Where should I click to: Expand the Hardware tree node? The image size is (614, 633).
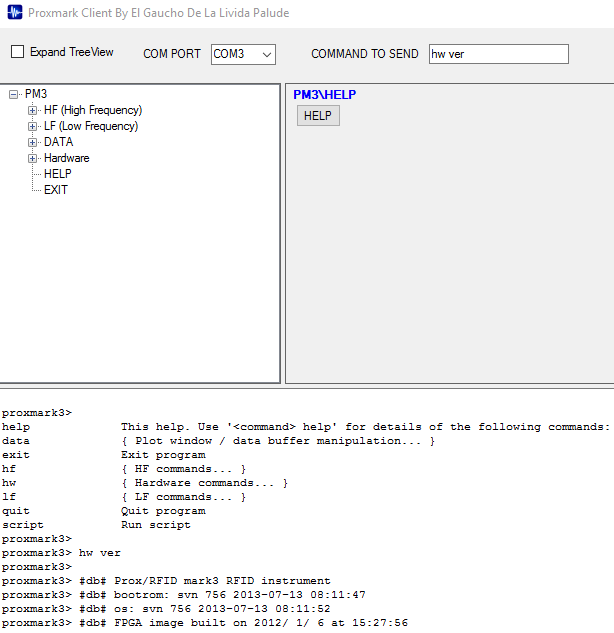tap(32, 158)
